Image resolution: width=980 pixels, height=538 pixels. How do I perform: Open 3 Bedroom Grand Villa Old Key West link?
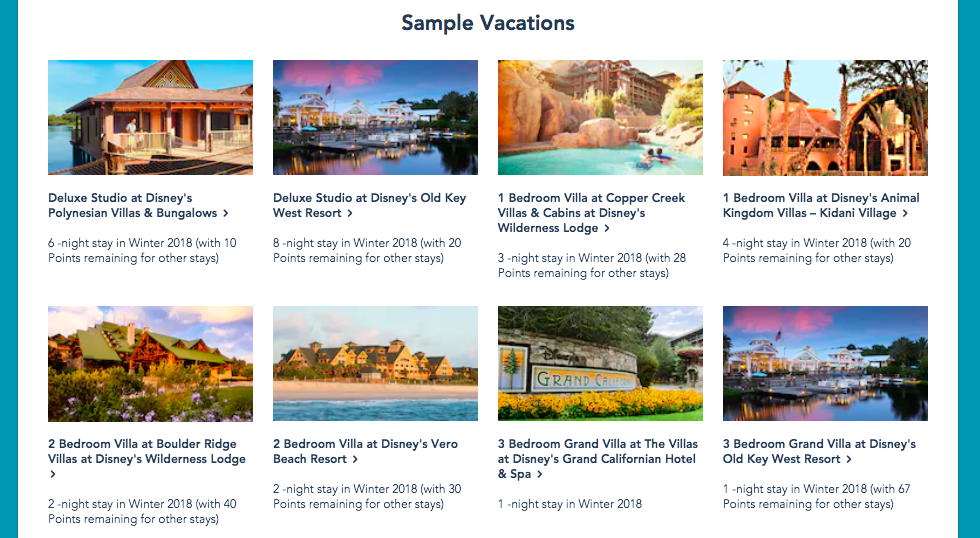pyautogui.click(x=819, y=452)
